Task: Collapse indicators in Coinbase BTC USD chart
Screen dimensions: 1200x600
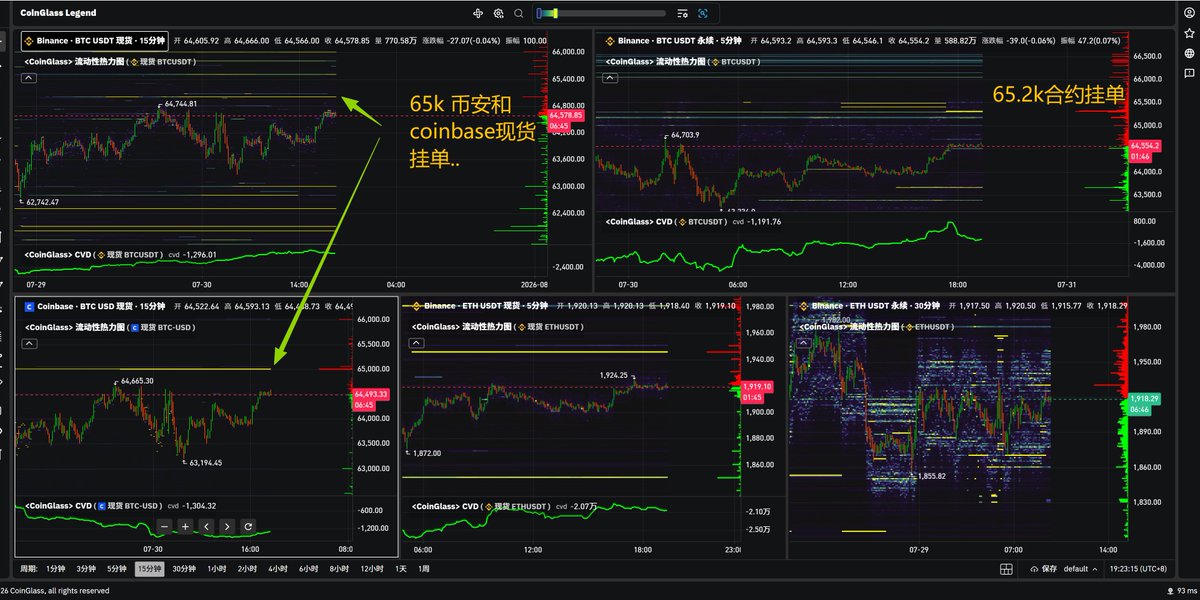Action: click(x=30, y=343)
